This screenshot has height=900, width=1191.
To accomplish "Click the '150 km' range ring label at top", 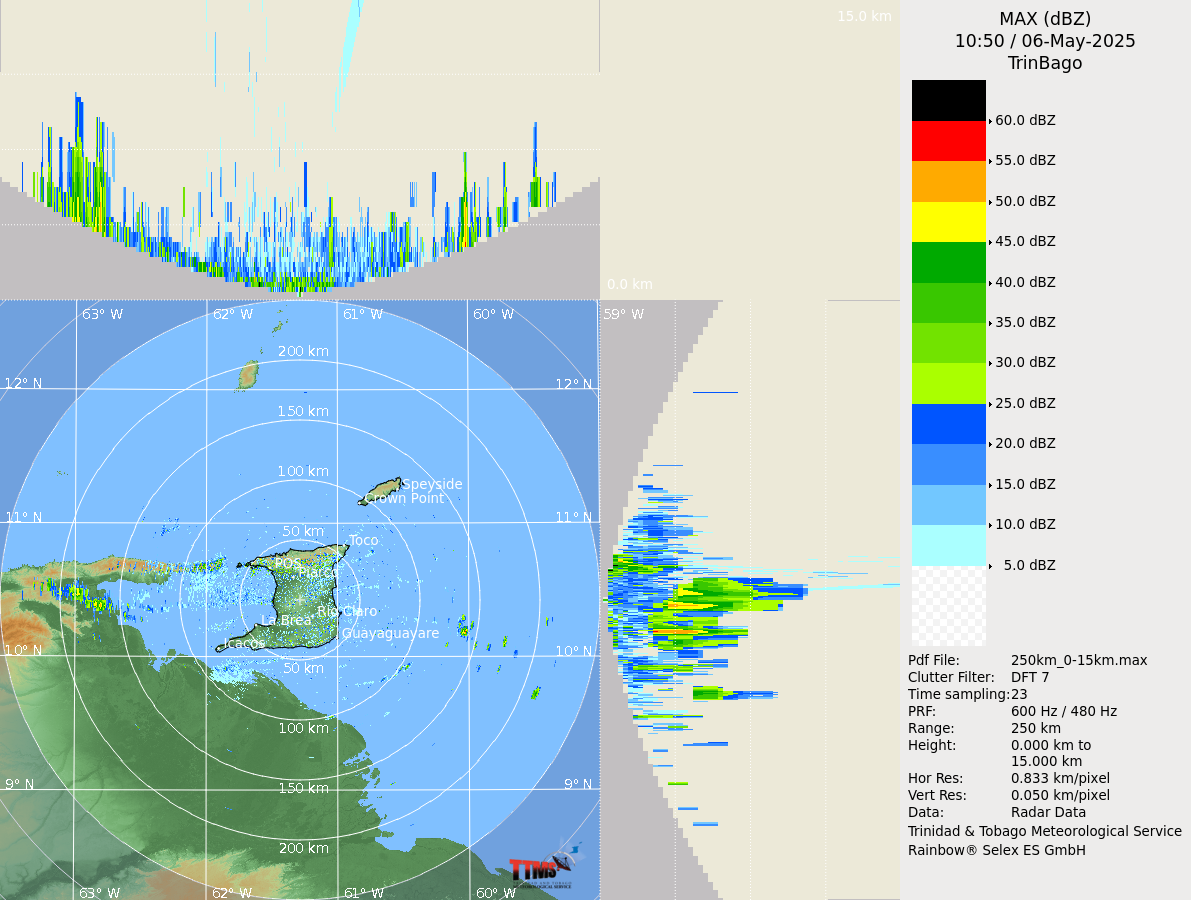I will pyautogui.click(x=303, y=411).
